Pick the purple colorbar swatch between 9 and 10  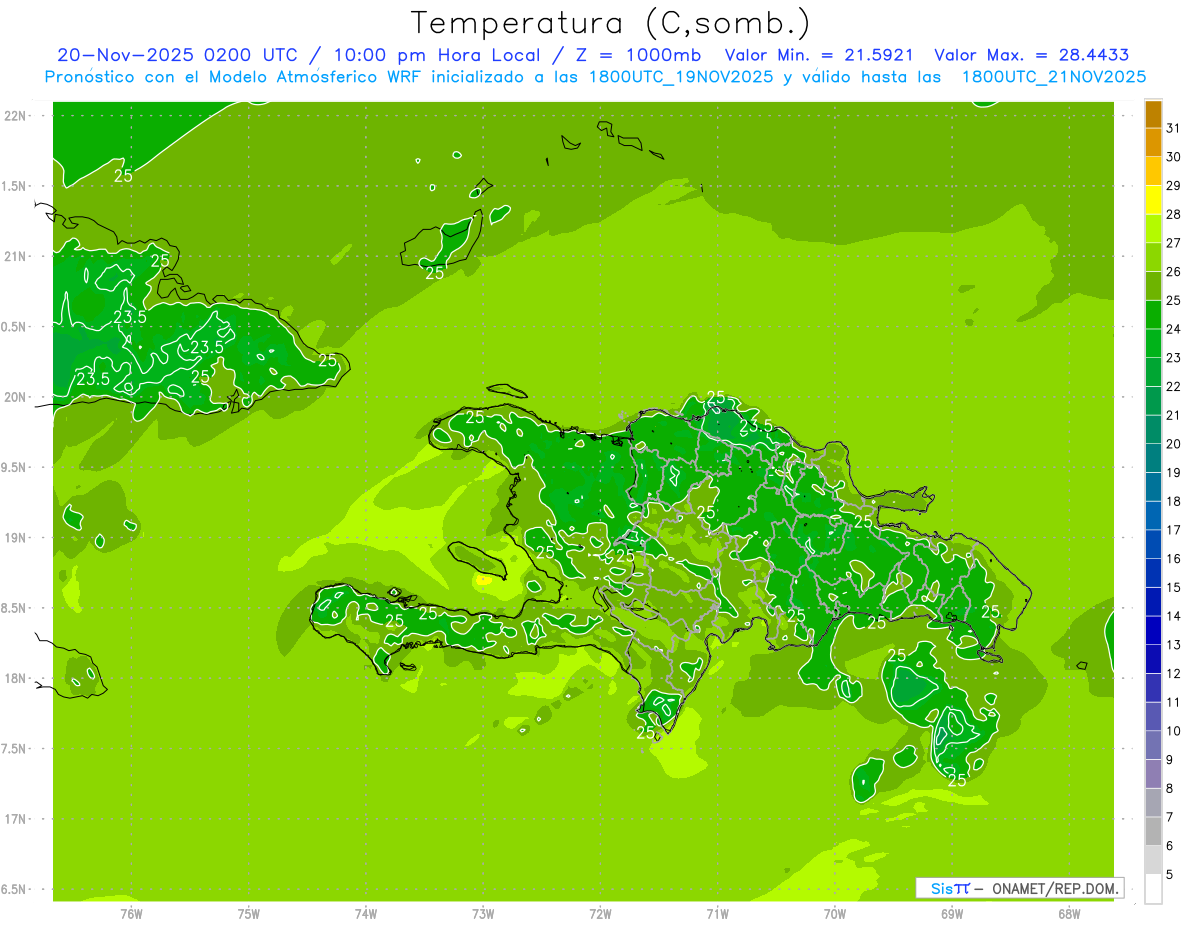pyautogui.click(x=1153, y=745)
